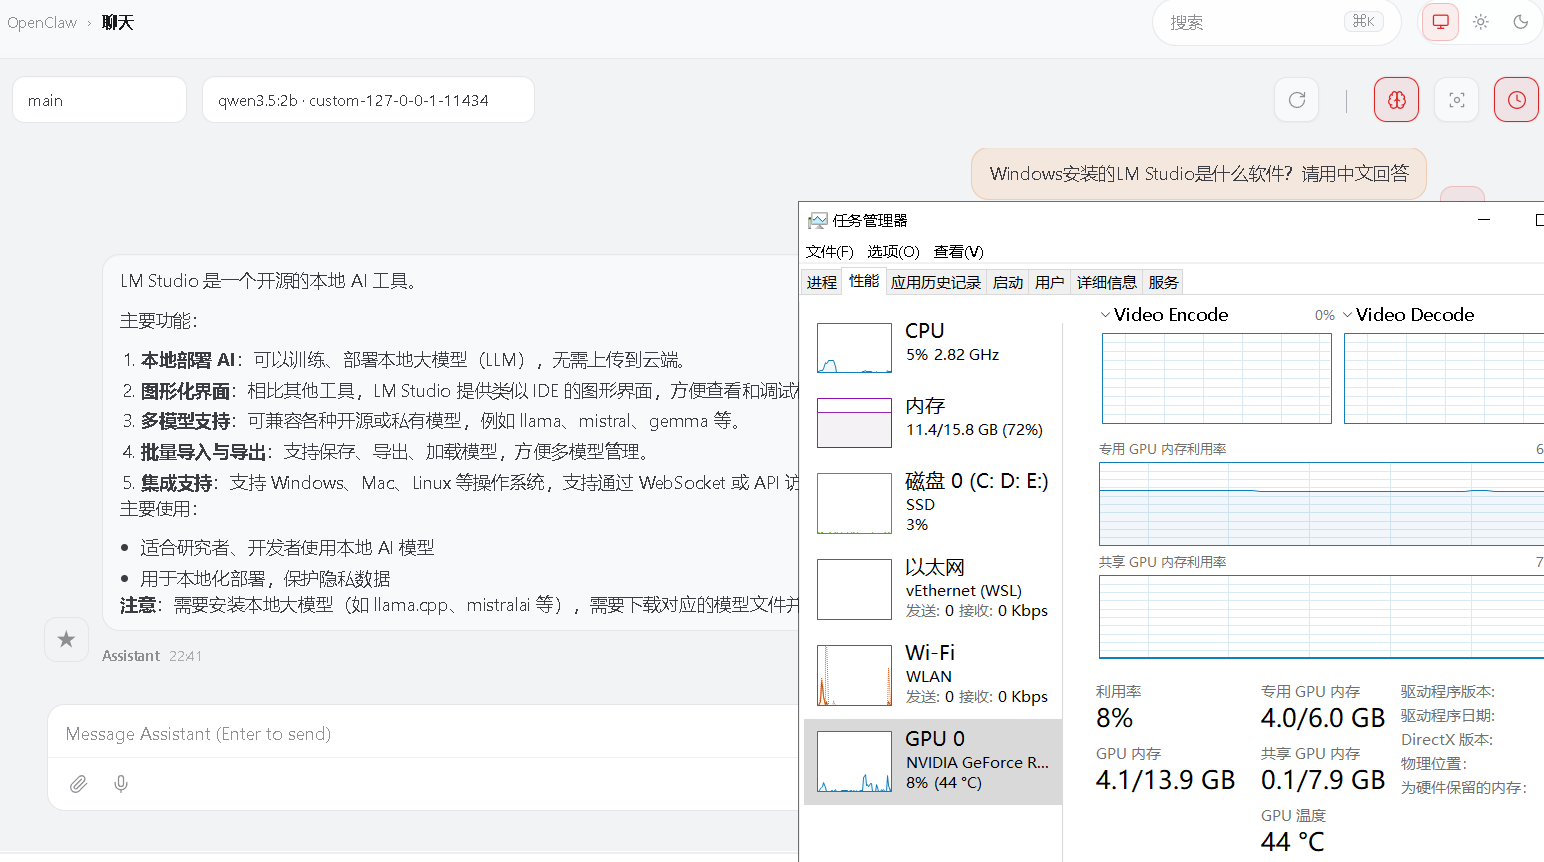Select the GPU 0 NVIDIA performance item
The image size is (1544, 862).
pos(933,761)
